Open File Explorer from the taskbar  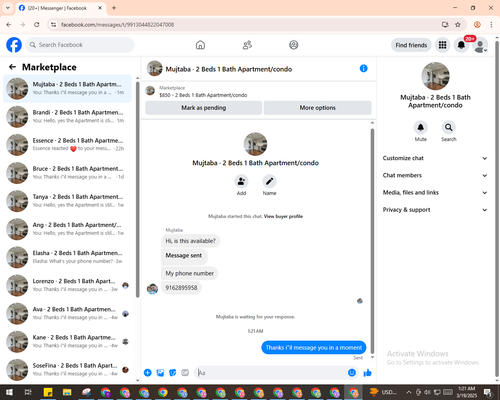coord(67,392)
